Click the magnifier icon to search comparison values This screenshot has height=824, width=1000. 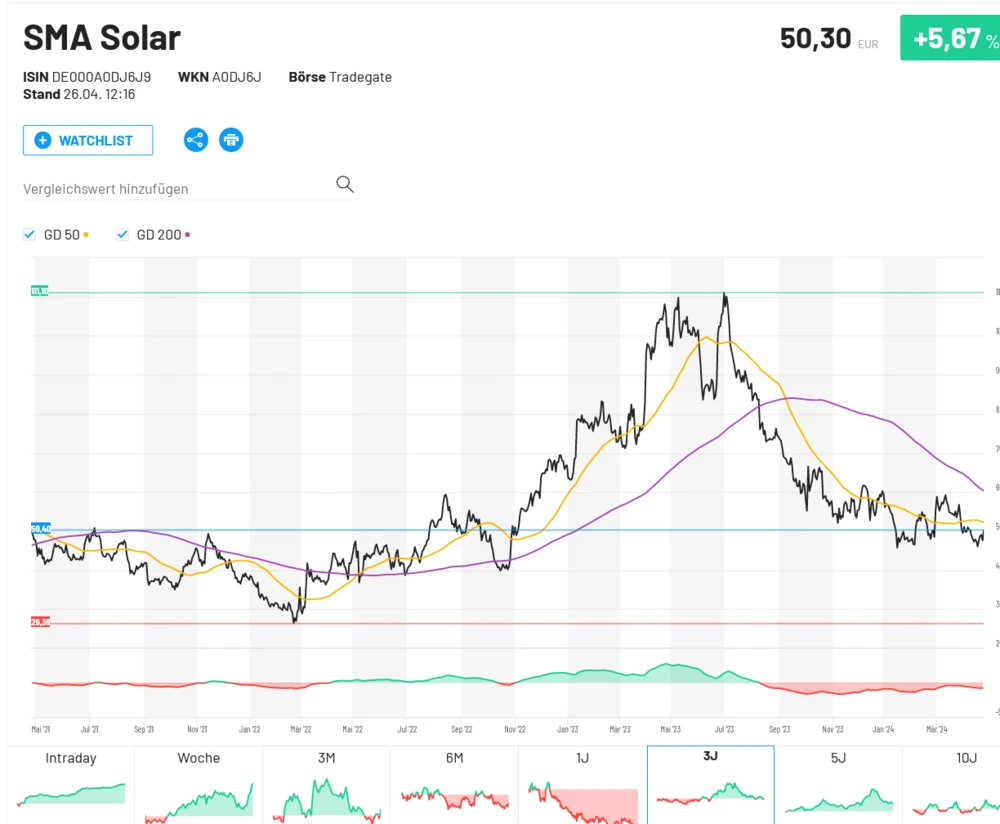(x=345, y=184)
